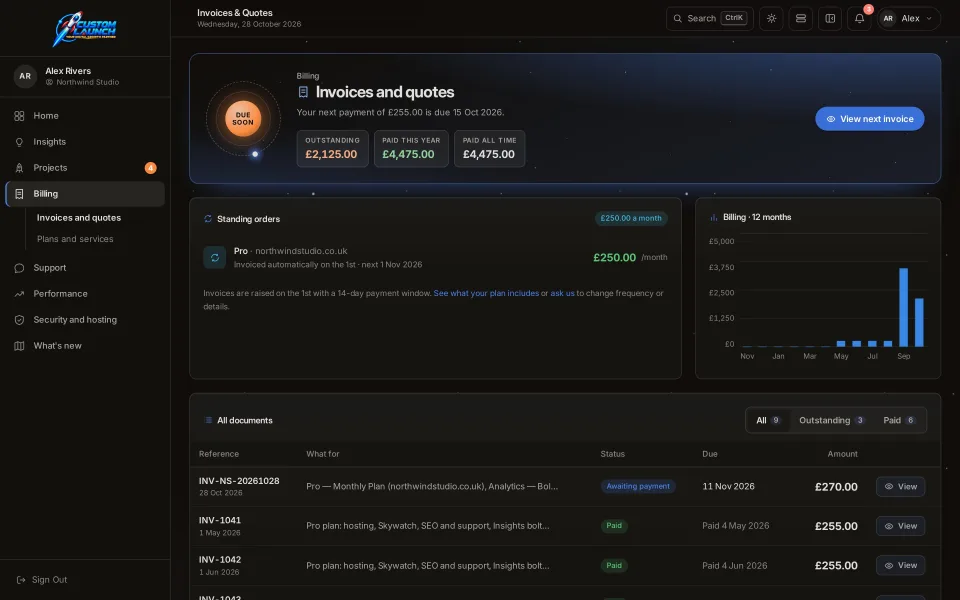The height and width of the screenshot is (600, 960).
Task: Select the Outstanding 3 filter tab
Action: coord(831,420)
